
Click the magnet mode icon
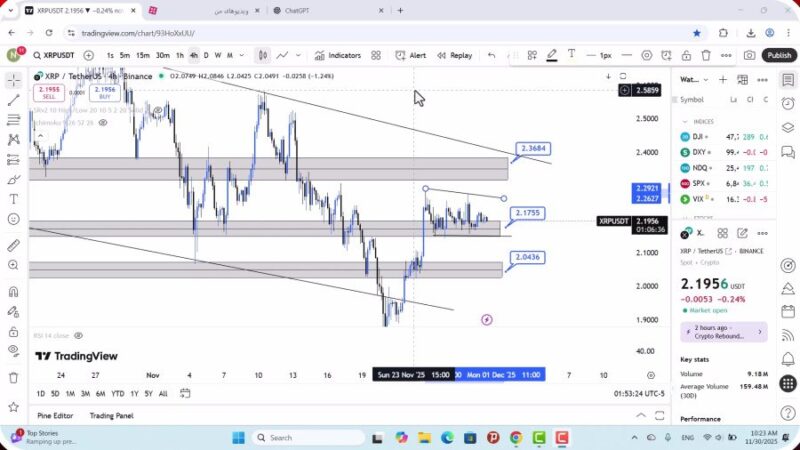tap(13, 292)
